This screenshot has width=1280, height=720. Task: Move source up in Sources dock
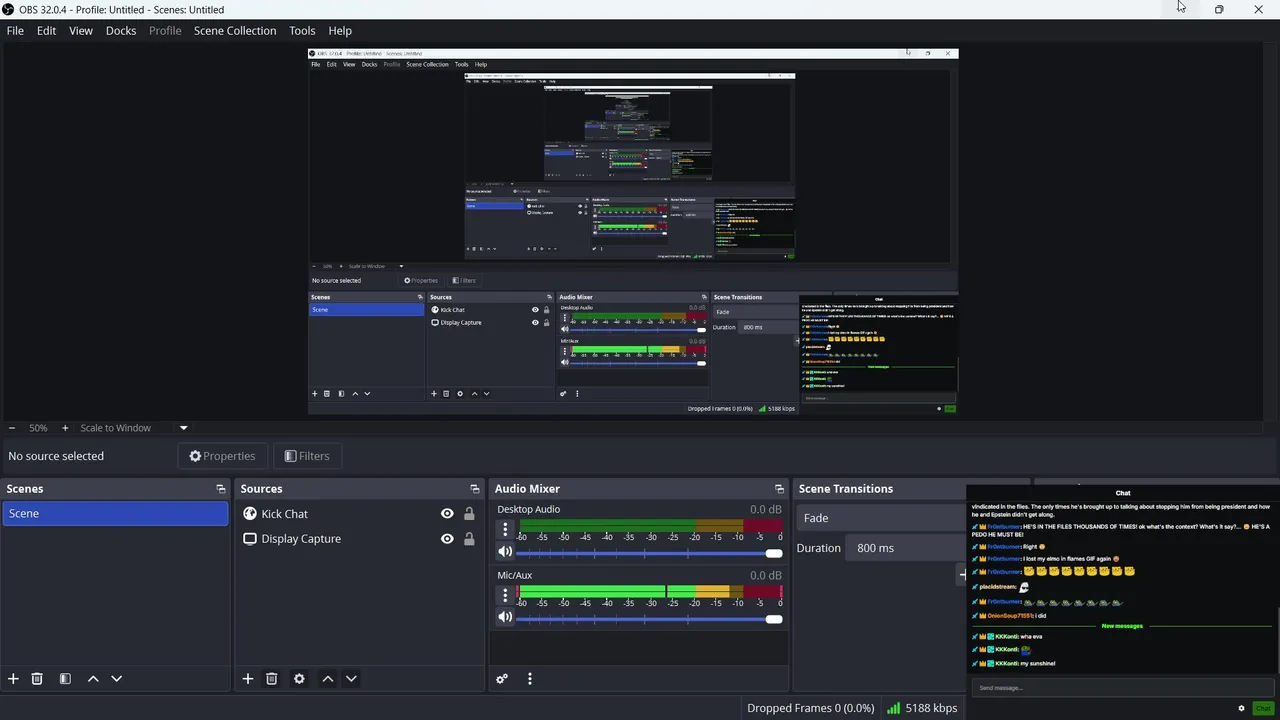(327, 678)
